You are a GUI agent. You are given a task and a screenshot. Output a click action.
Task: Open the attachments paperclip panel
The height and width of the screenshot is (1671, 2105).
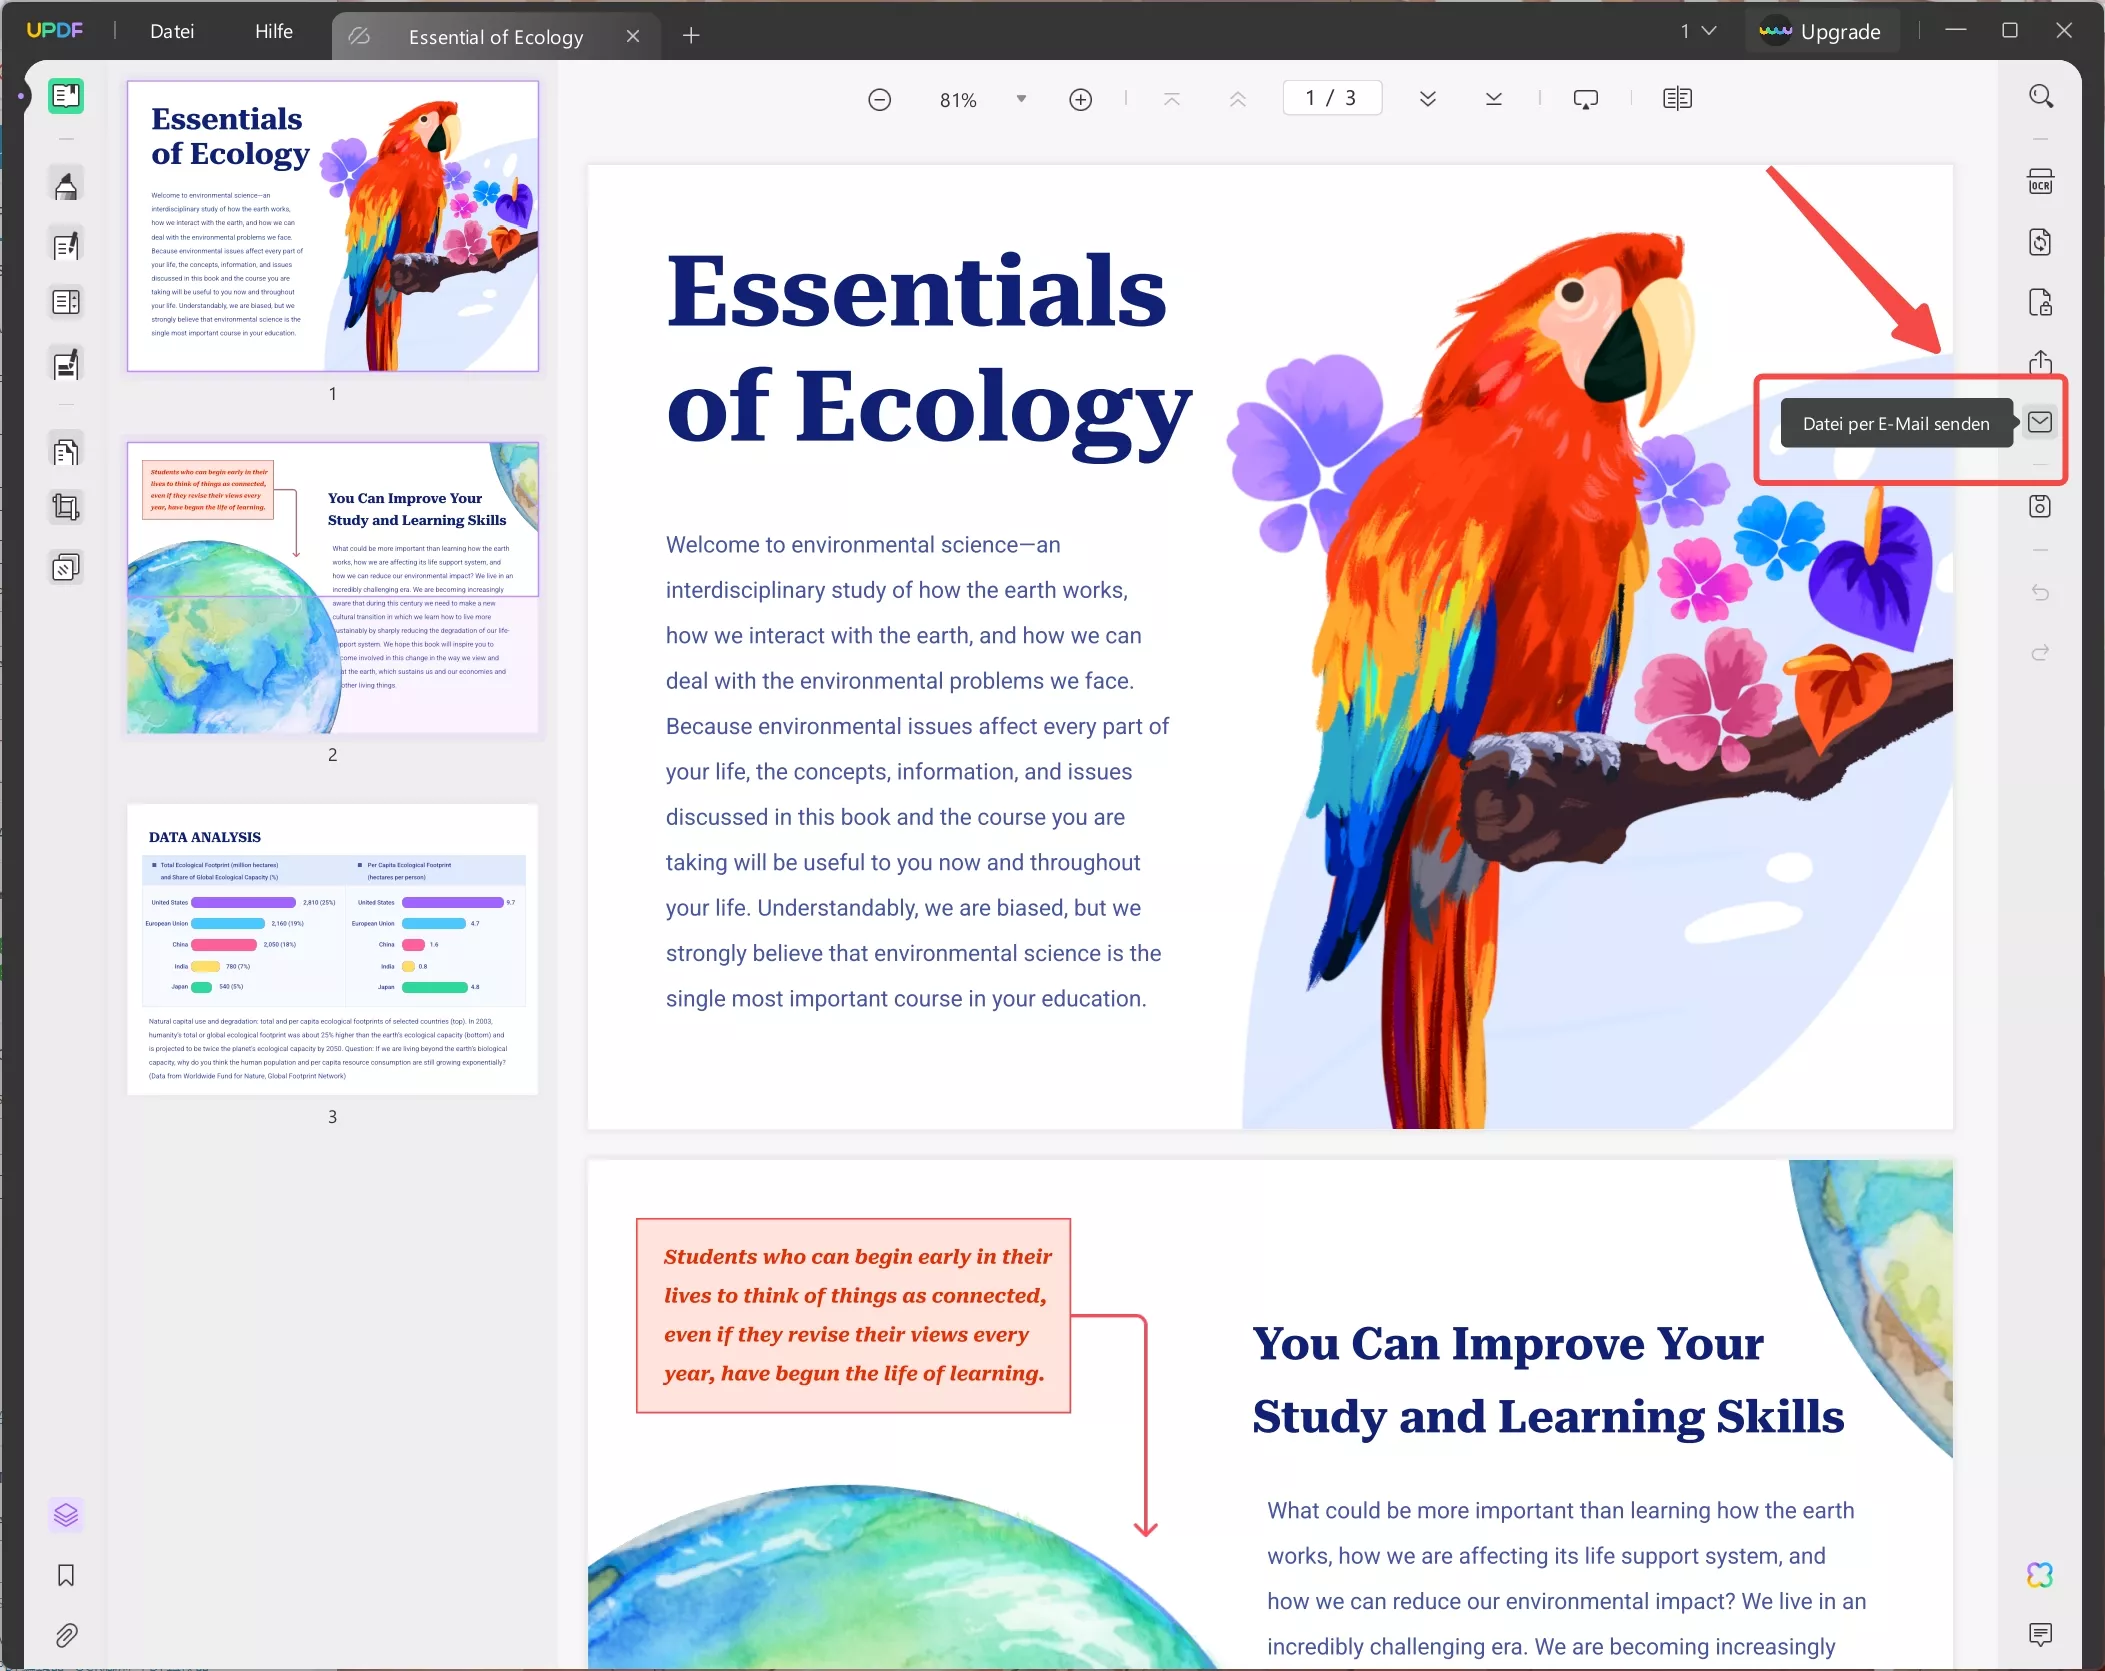(x=66, y=1635)
